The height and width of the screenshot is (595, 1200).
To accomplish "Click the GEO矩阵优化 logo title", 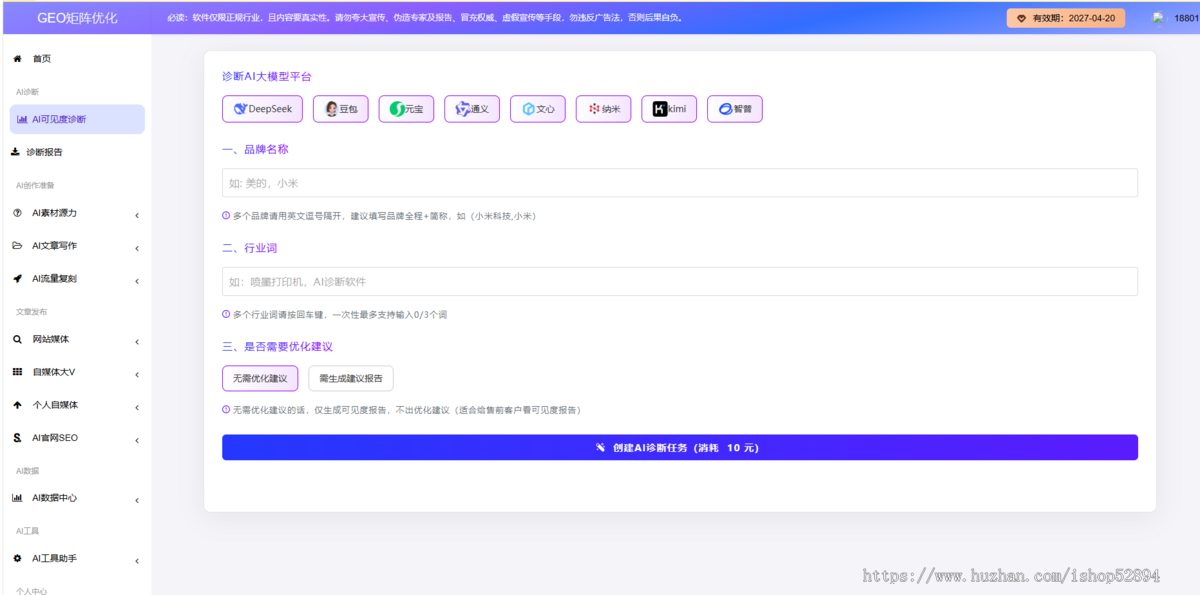I will (x=77, y=18).
